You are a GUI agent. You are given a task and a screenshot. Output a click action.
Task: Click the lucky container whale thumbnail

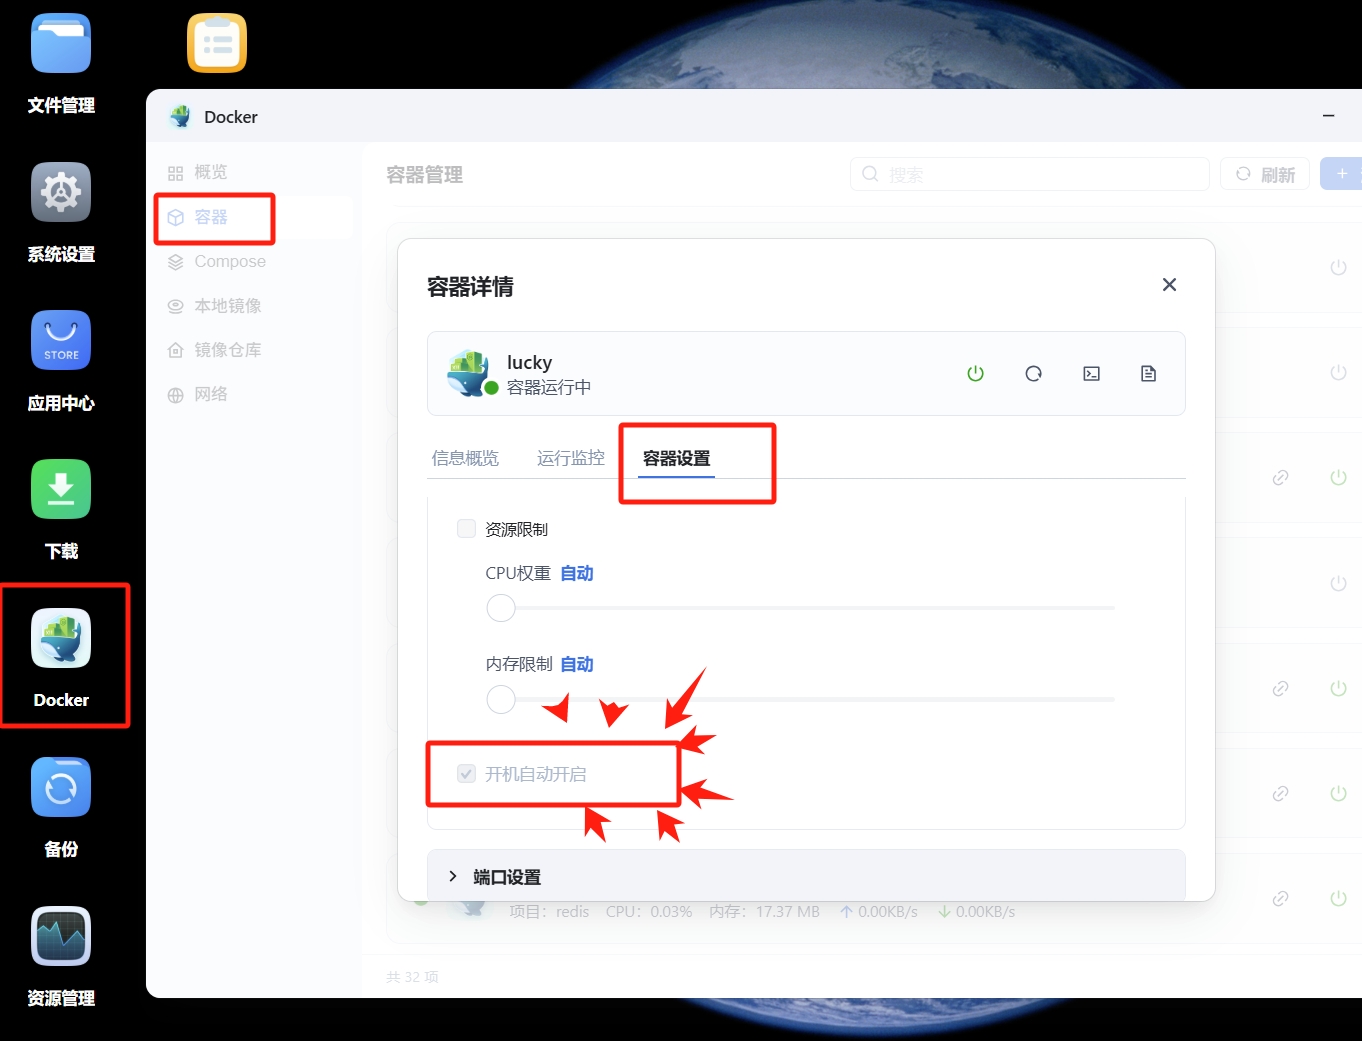click(468, 373)
